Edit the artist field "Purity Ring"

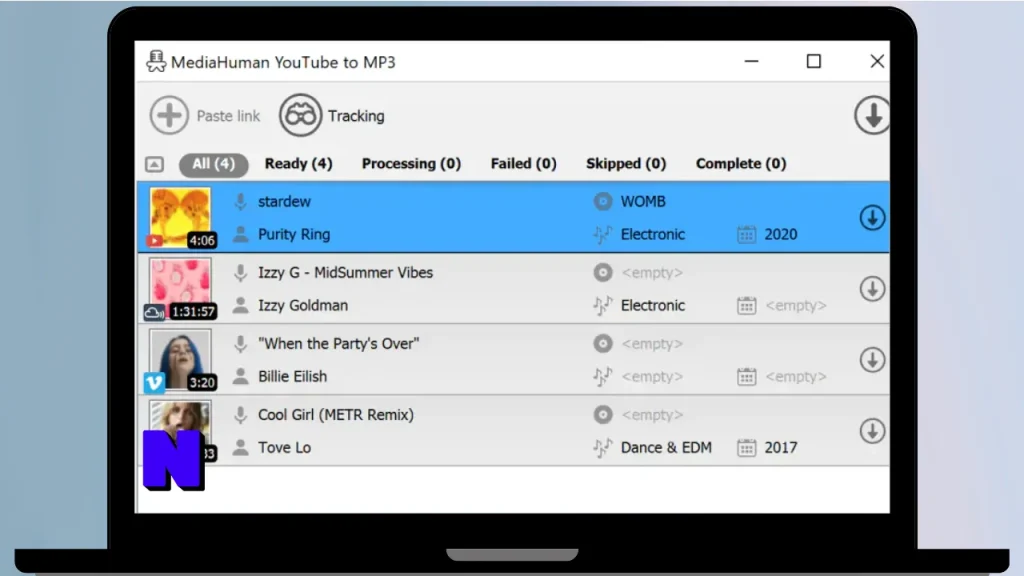point(294,234)
